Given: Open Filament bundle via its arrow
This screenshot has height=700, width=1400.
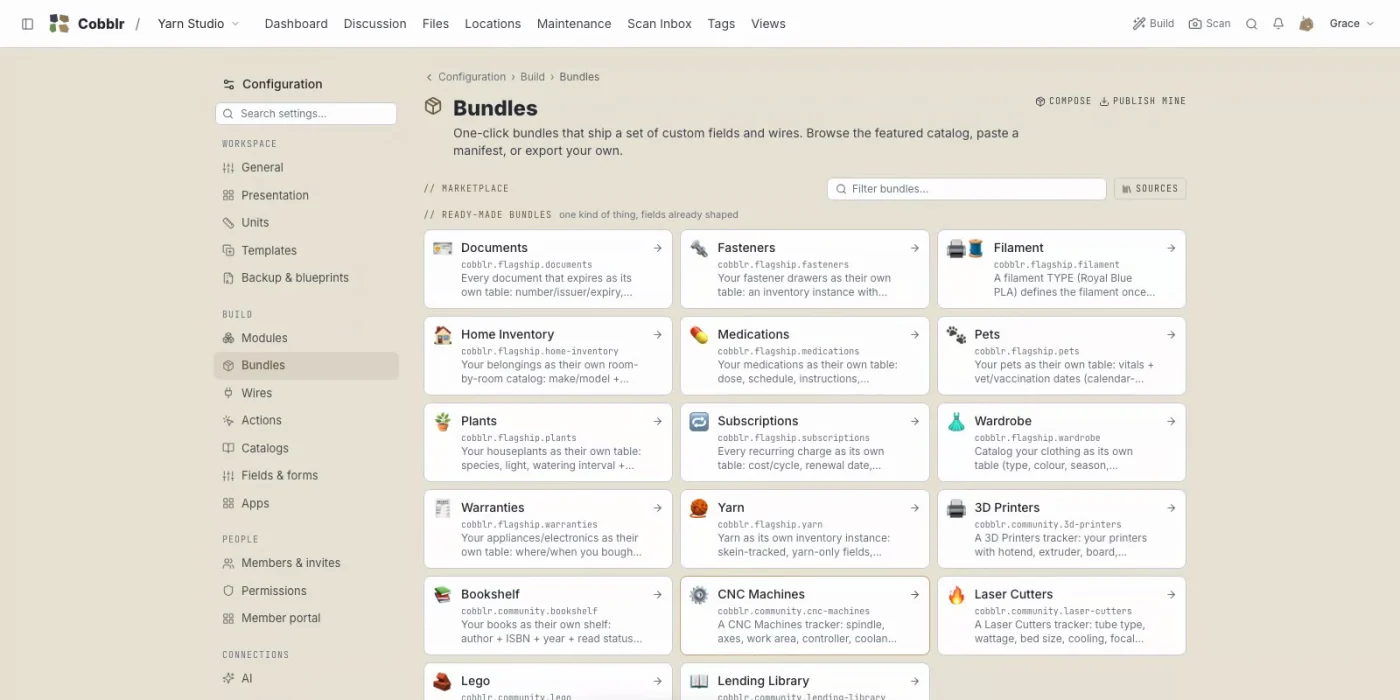Looking at the screenshot, I should 1171,248.
